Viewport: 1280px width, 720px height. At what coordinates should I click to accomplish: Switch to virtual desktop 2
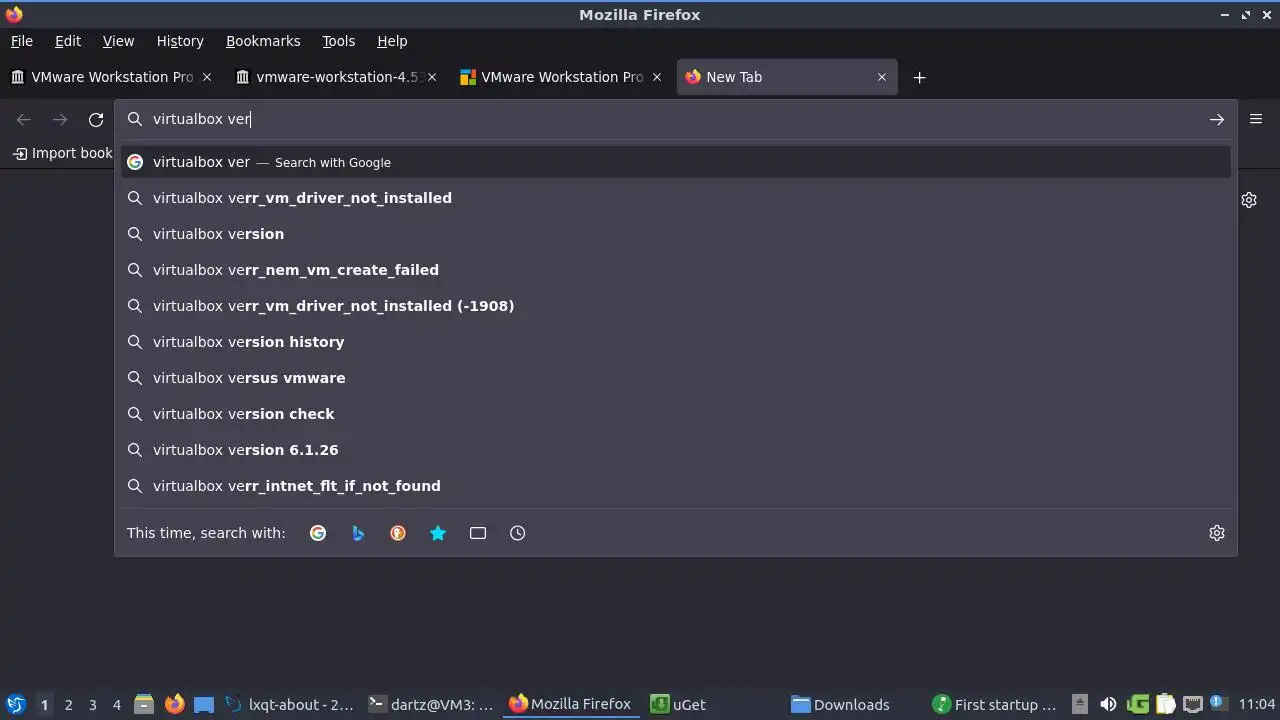(68, 704)
